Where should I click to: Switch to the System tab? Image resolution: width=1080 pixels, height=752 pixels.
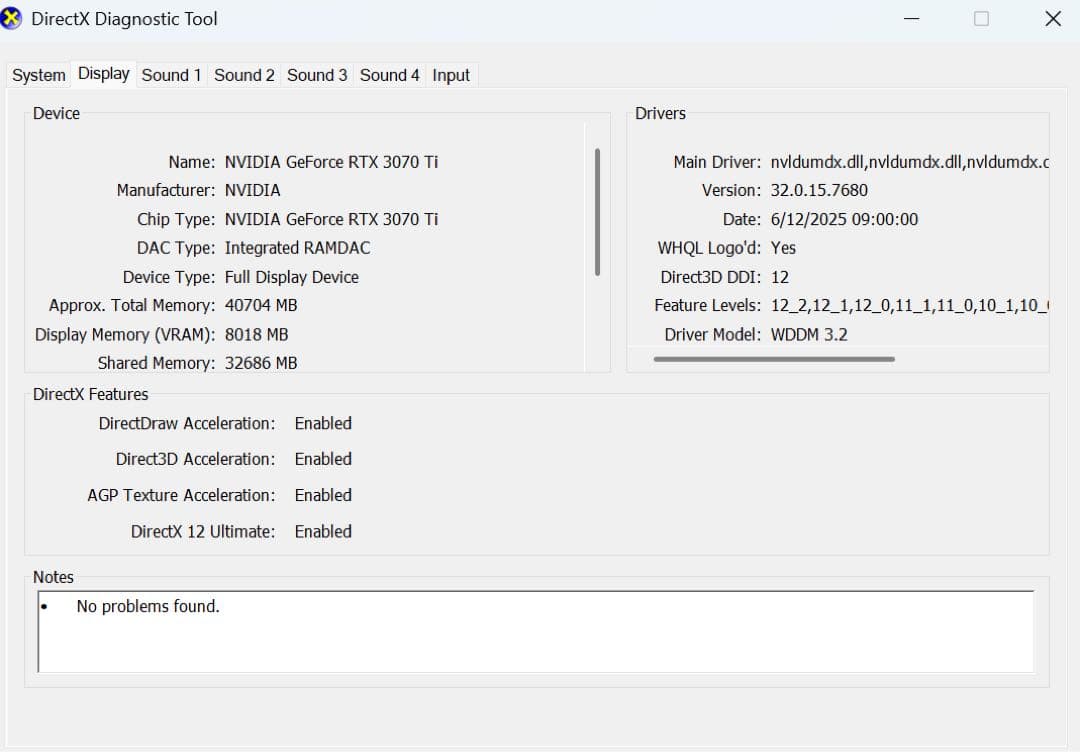(x=39, y=75)
